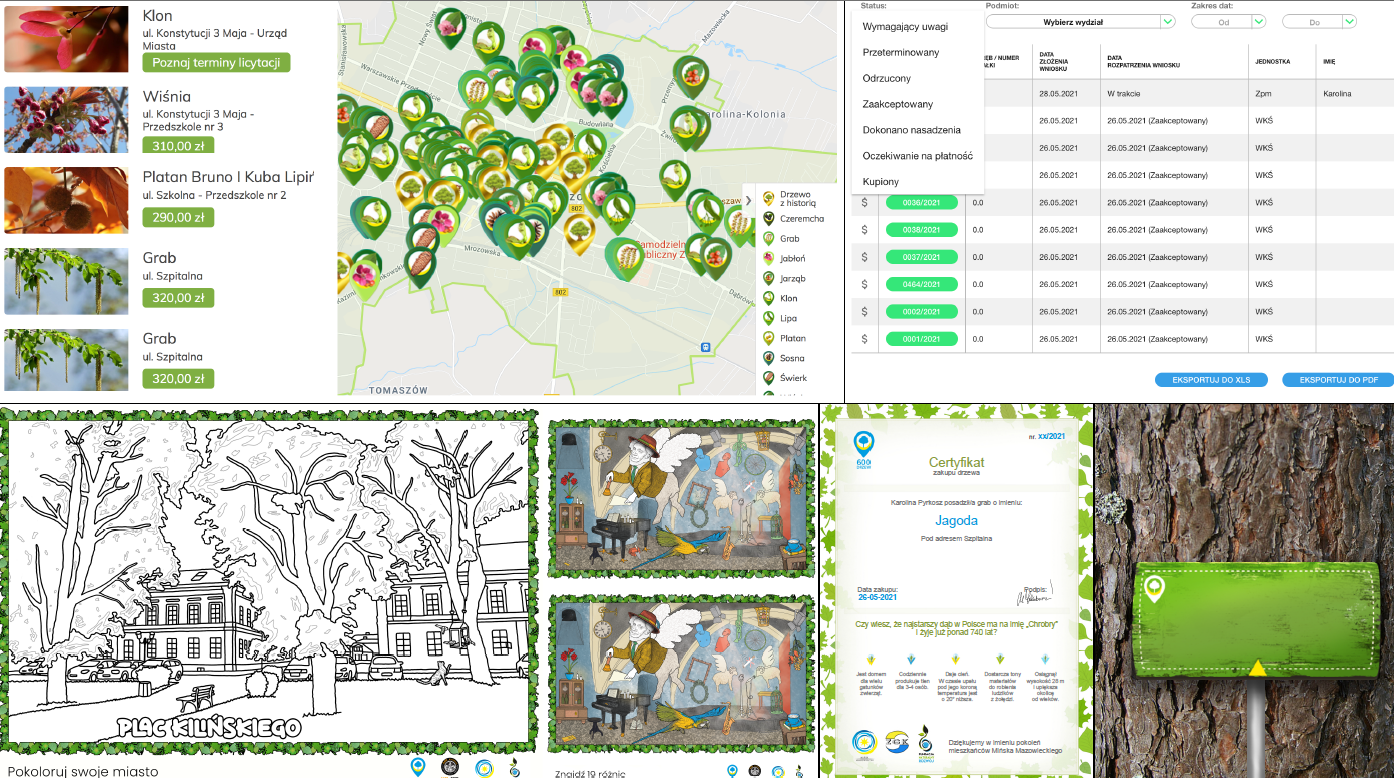Select Drzewo z historią legend icon
The height and width of the screenshot is (778, 1394).
pyautogui.click(x=768, y=198)
